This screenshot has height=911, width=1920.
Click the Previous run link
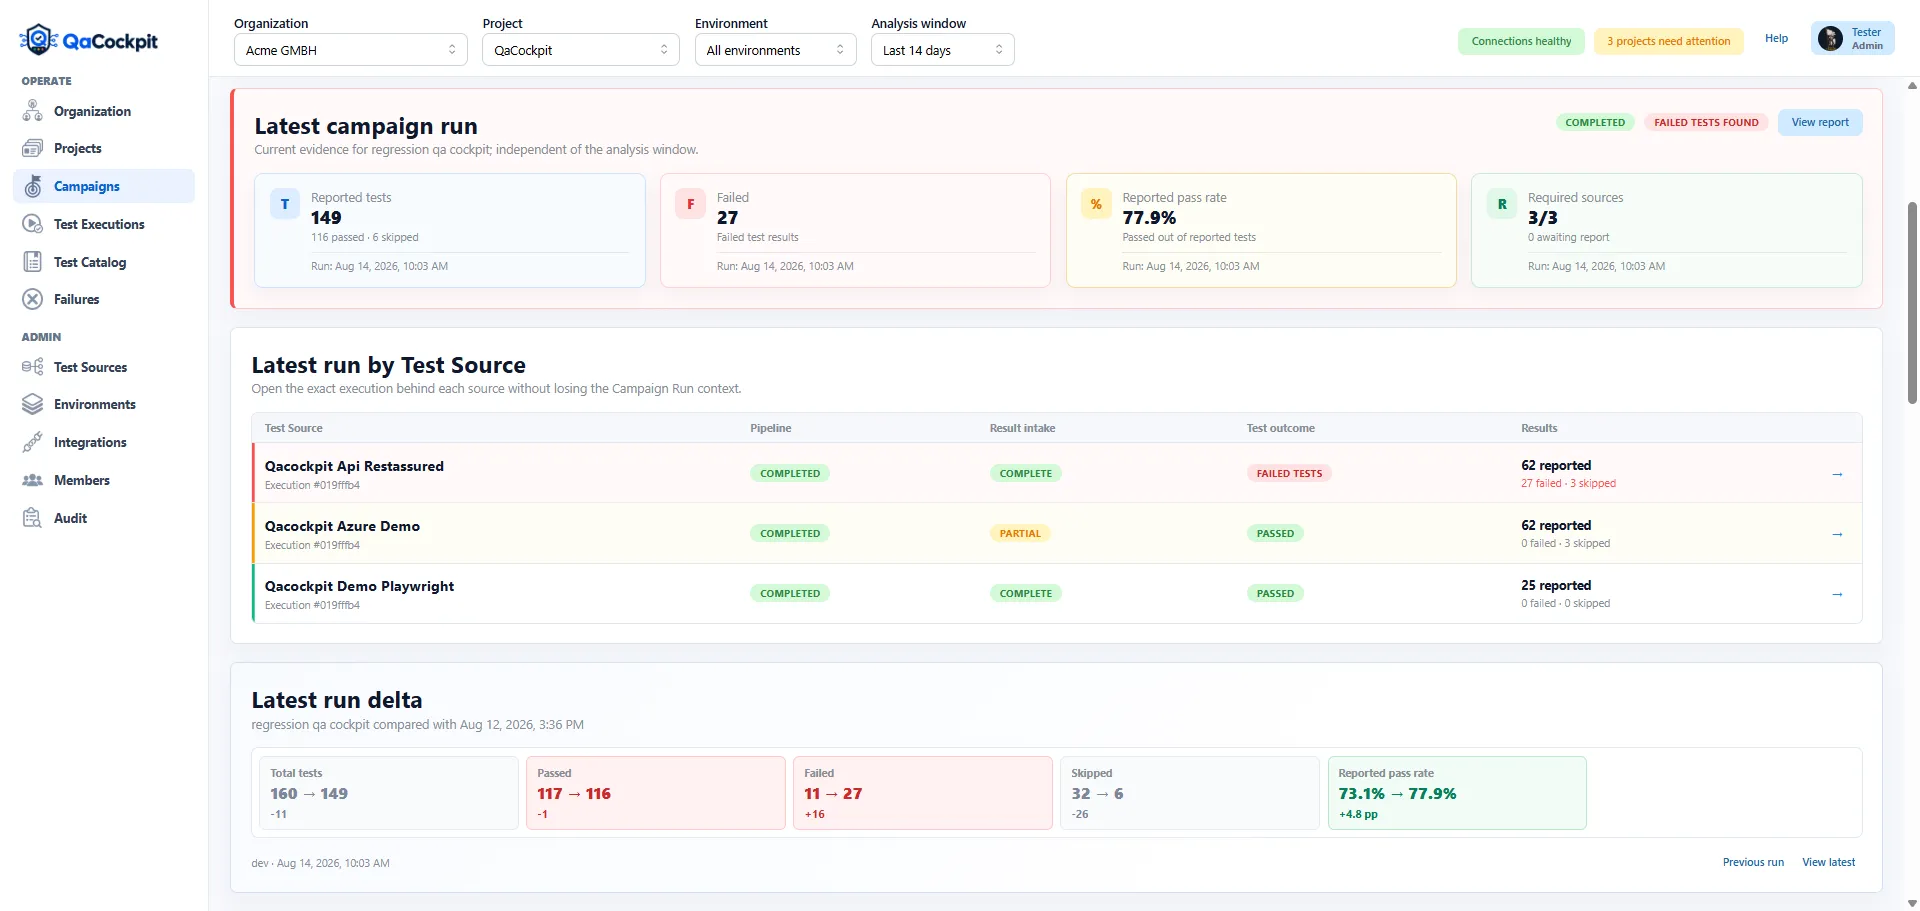tap(1753, 862)
